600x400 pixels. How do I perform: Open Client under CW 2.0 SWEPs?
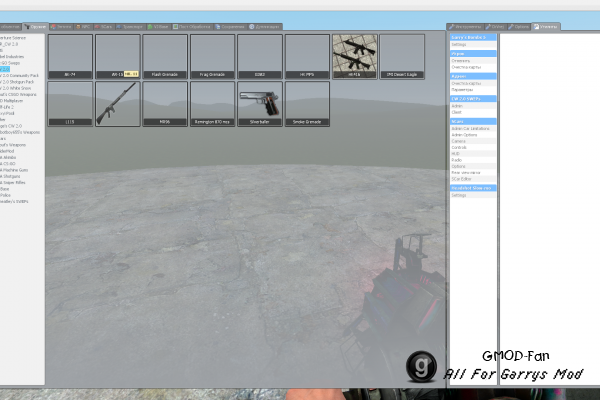pyautogui.click(x=473, y=112)
